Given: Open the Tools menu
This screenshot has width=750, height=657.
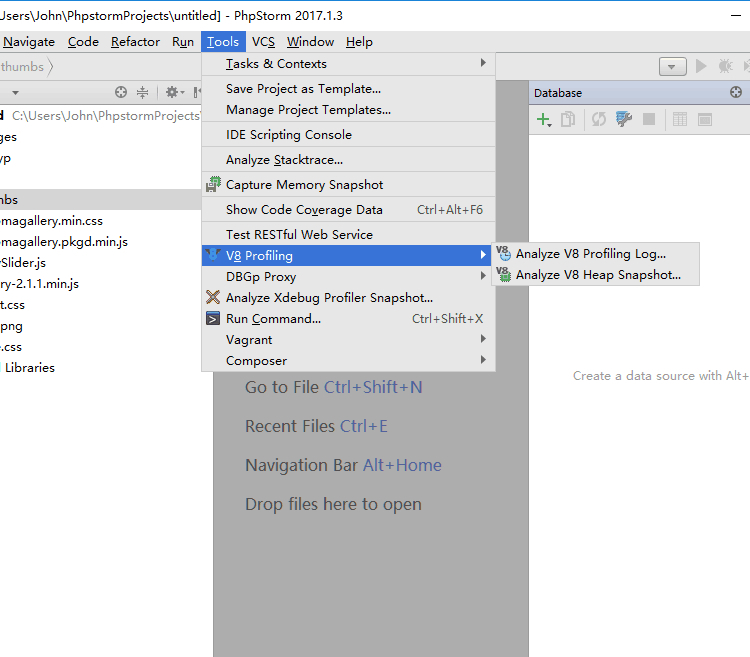Looking at the screenshot, I should coord(223,42).
